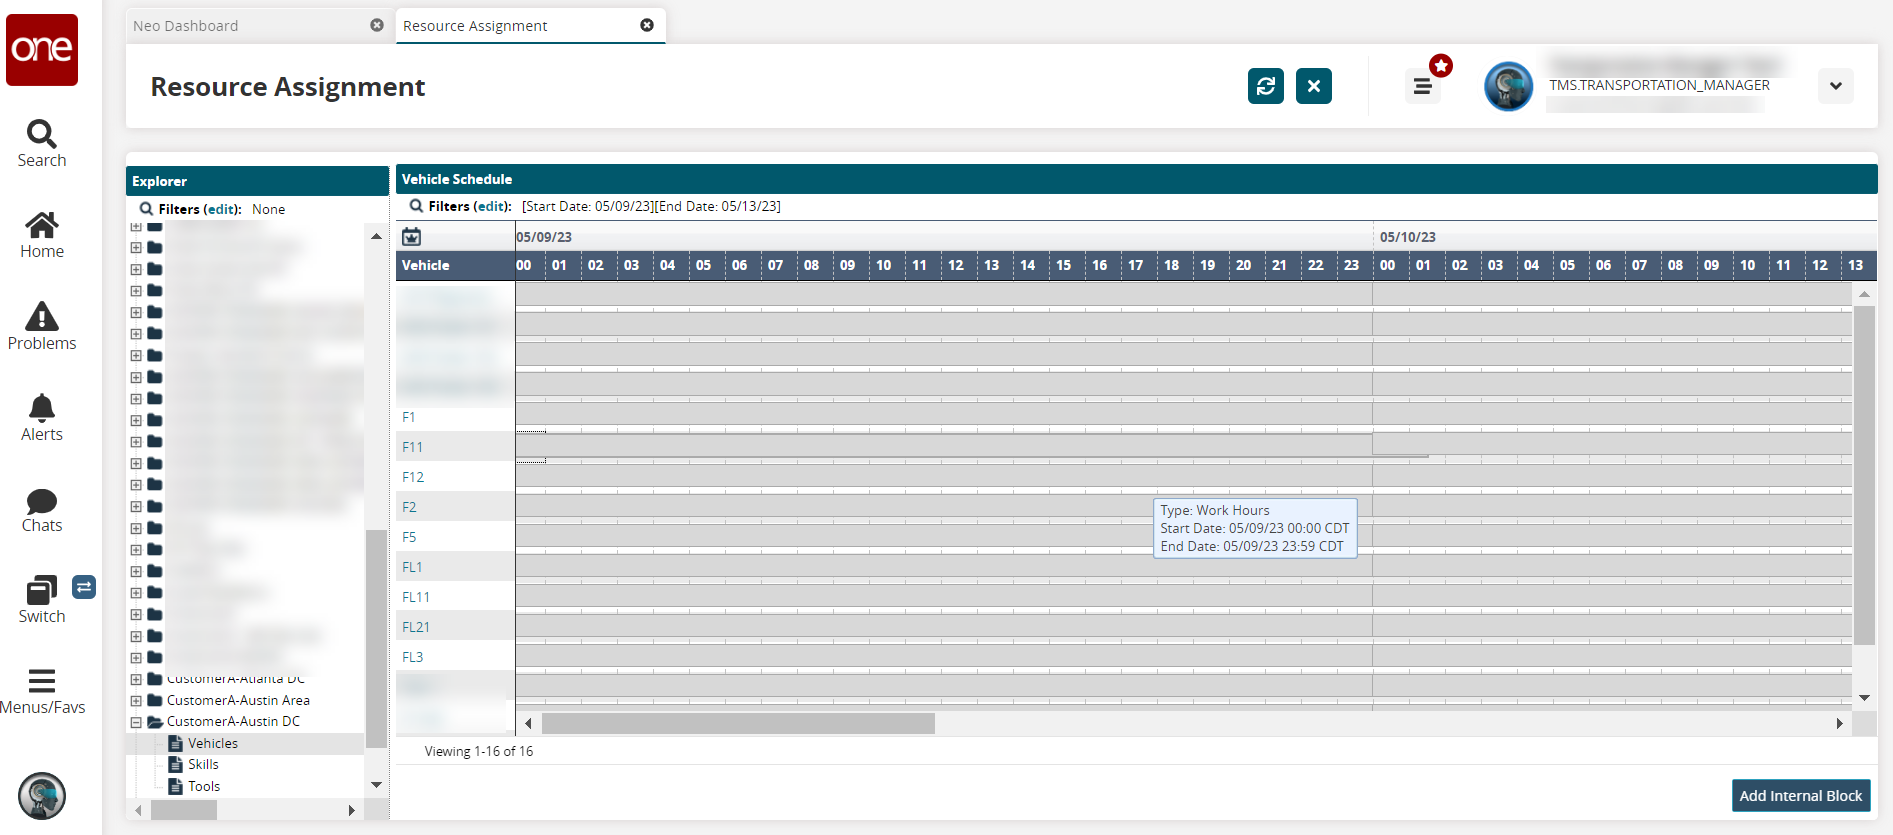Viewport: 1893px width, 835px height.
Task: Close the Resource Assignment page with X button
Action: [x=1314, y=86]
